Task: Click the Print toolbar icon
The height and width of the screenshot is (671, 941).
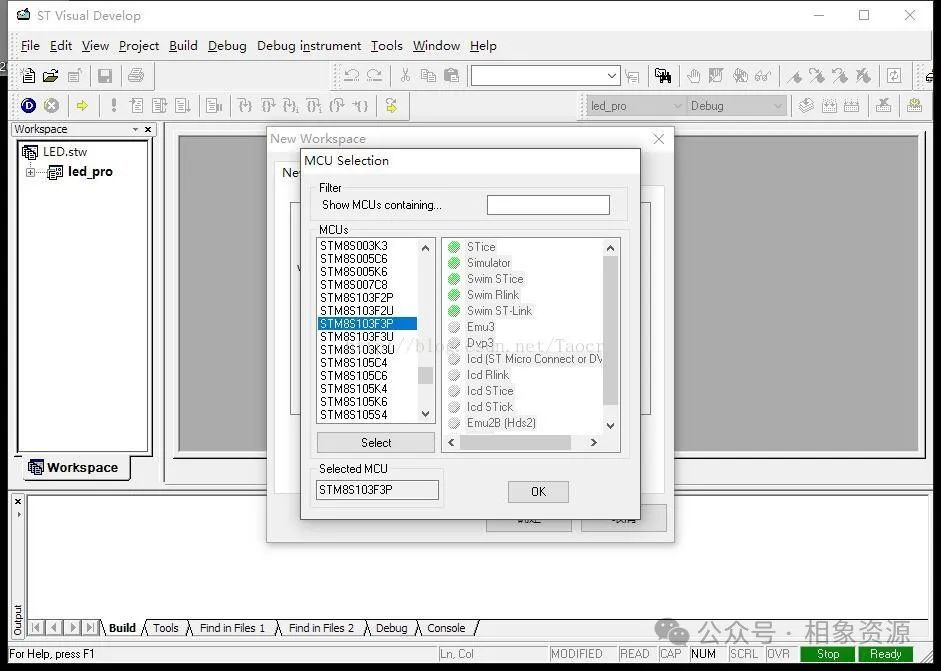Action: click(136, 76)
